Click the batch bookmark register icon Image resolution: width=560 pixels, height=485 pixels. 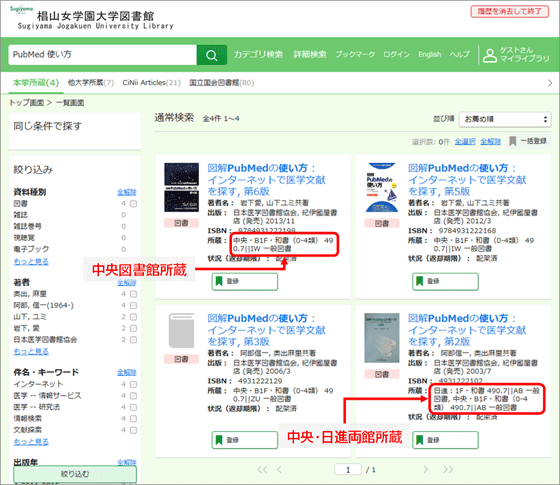click(x=512, y=141)
